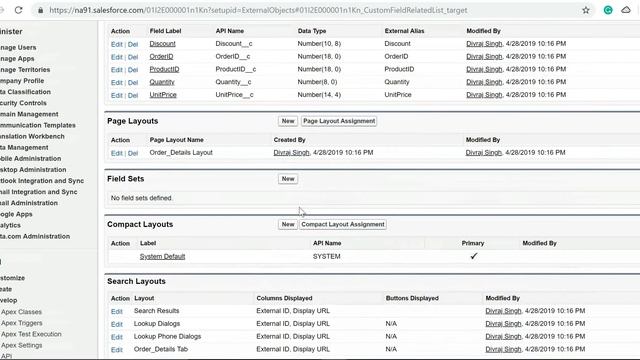Open Email Administration in sidebar
640x360 pixels.
(29, 203)
